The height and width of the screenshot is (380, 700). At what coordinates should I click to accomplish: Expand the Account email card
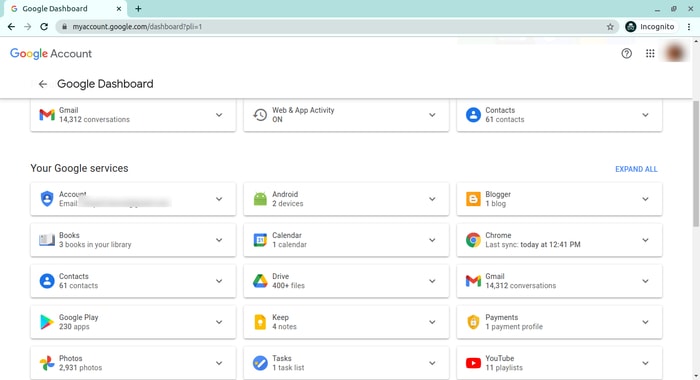[x=219, y=199]
